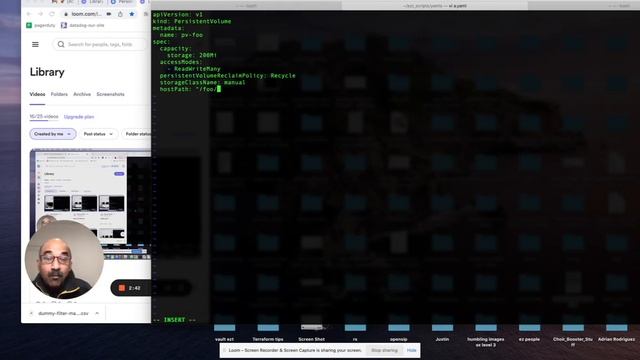Viewport: 640px width, 360px height.
Task: Click the share icon in address bar
Action: pos(120,14)
